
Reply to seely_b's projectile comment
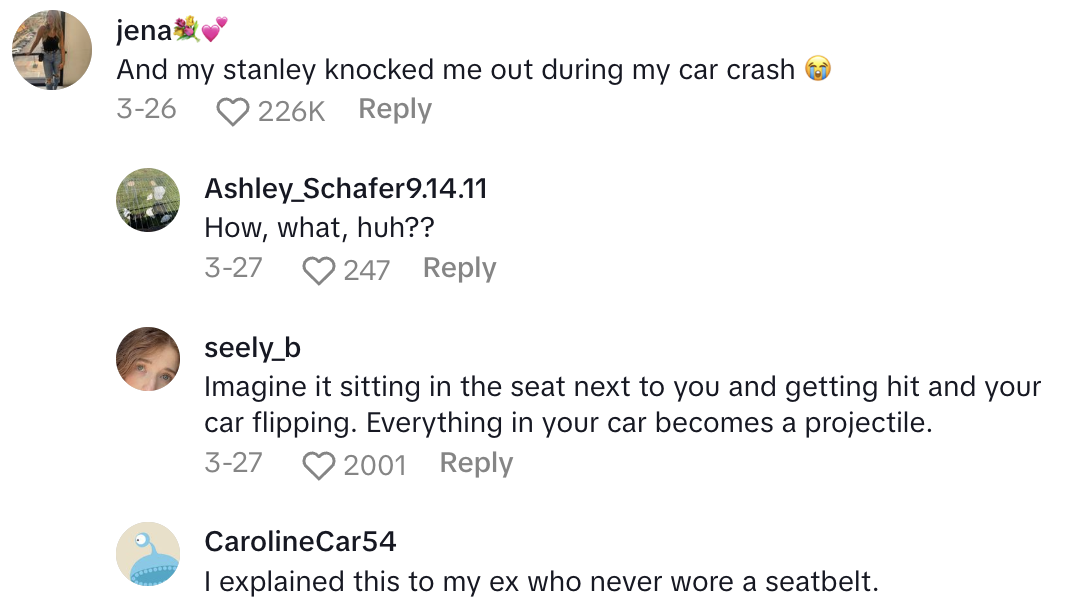coord(476,463)
